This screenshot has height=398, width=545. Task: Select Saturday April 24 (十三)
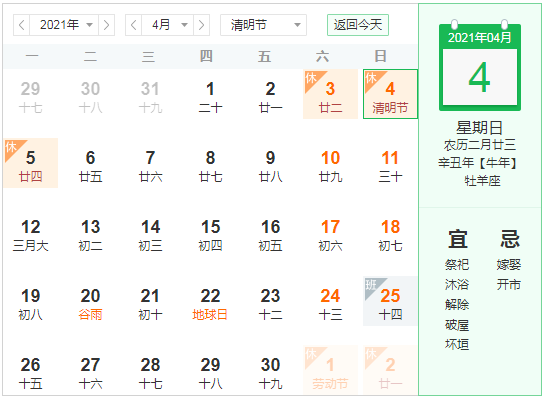(x=331, y=301)
